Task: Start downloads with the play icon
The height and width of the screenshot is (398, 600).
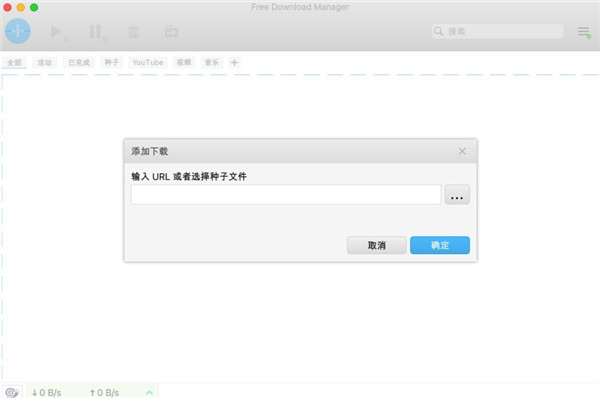Action: [x=57, y=31]
